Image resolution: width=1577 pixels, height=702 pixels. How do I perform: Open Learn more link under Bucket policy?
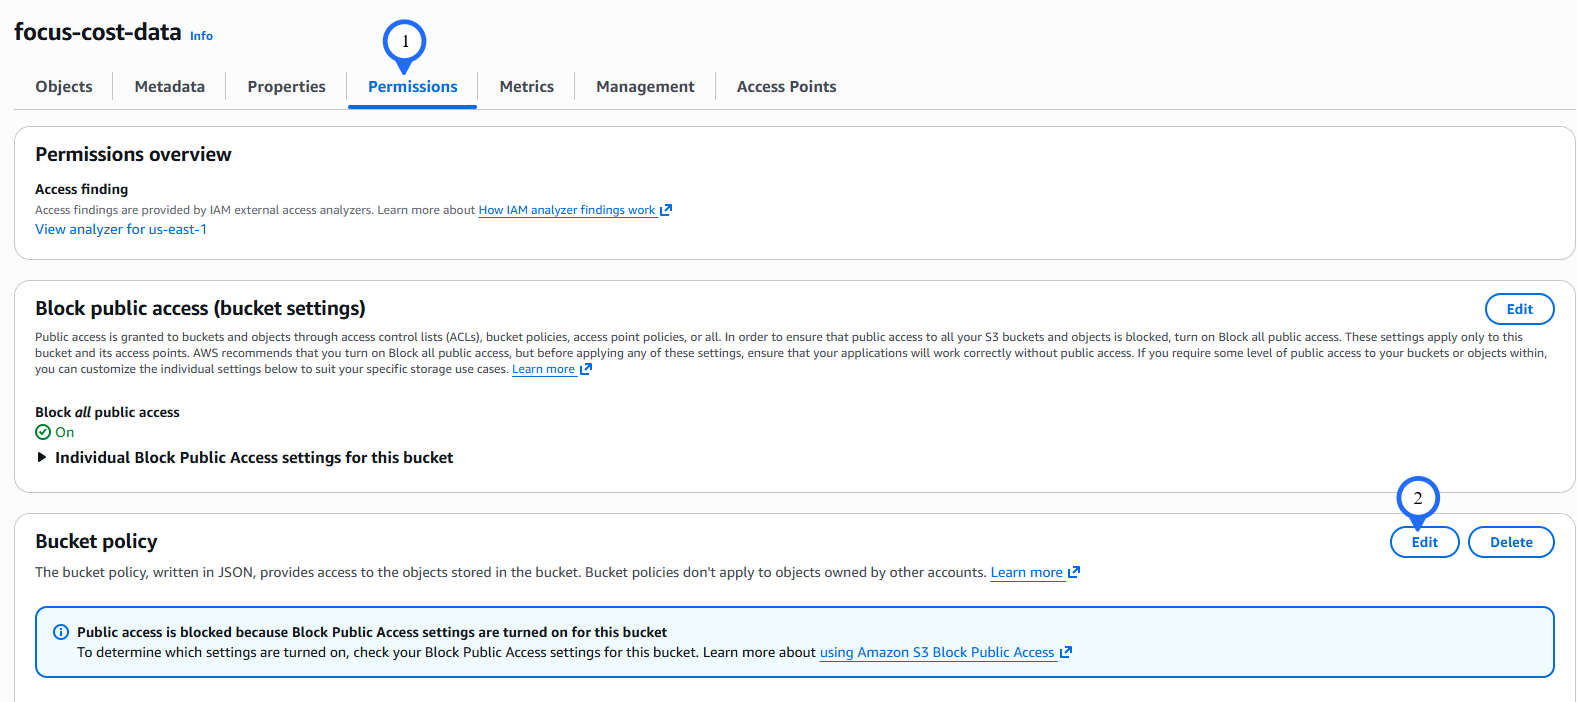coord(1026,572)
